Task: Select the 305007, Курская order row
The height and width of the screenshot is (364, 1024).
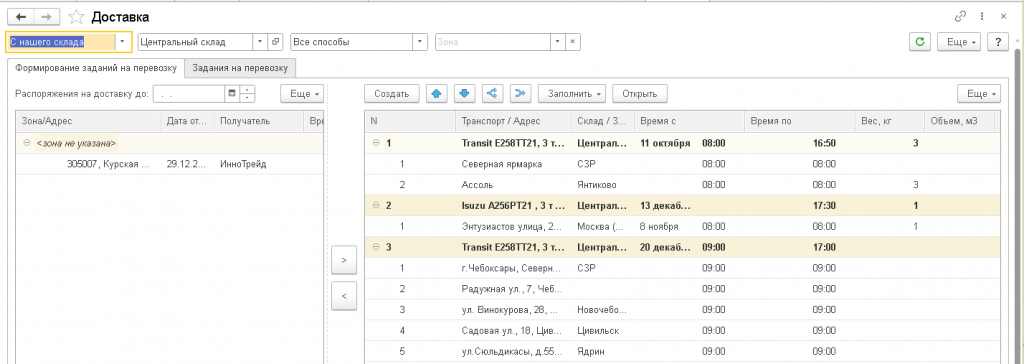Action: pos(170,164)
